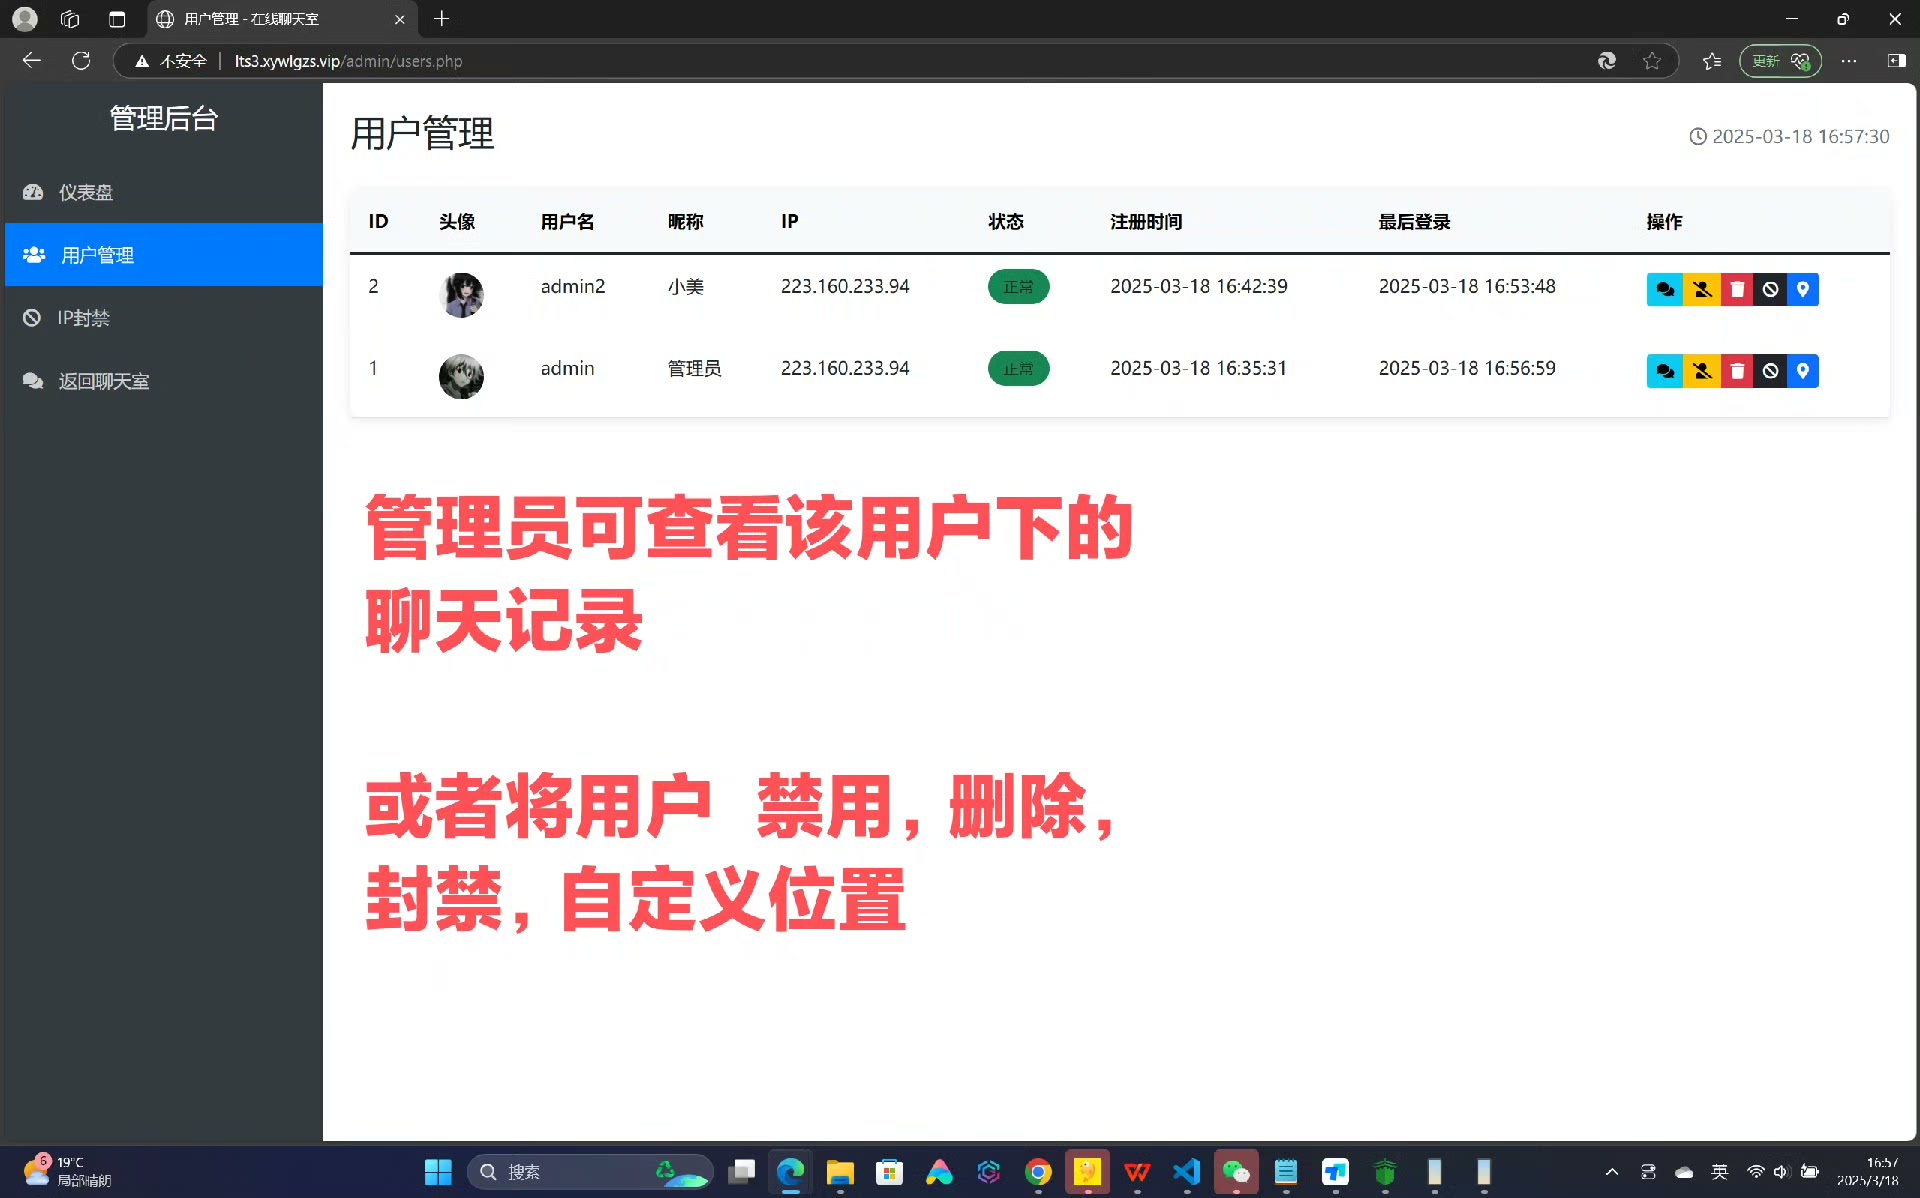Delete admin2 using red trash icon

pyautogui.click(x=1737, y=289)
